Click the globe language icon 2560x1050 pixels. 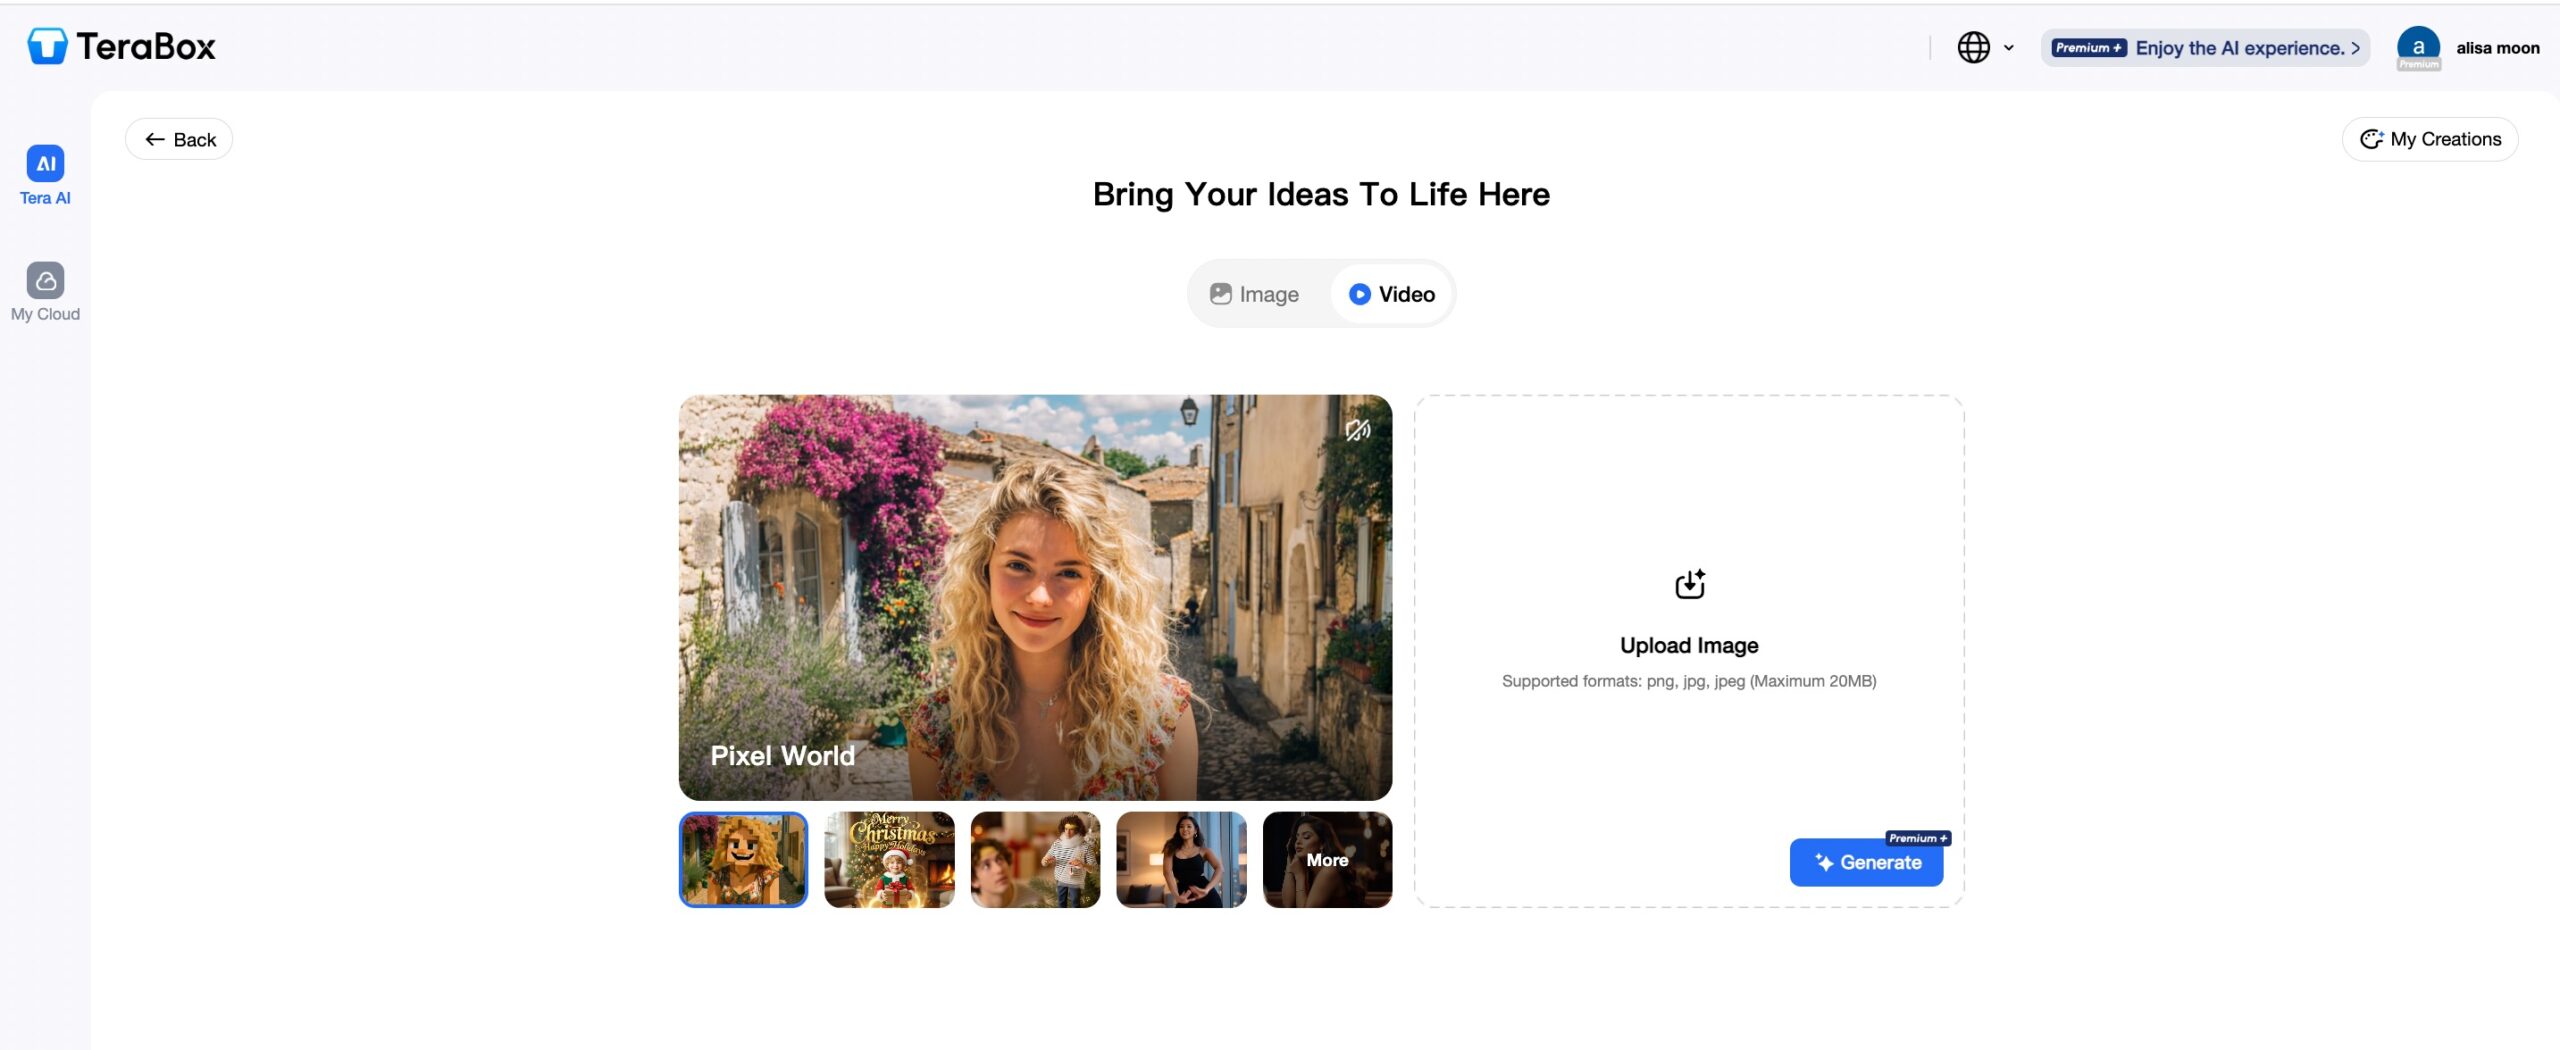click(x=1973, y=47)
